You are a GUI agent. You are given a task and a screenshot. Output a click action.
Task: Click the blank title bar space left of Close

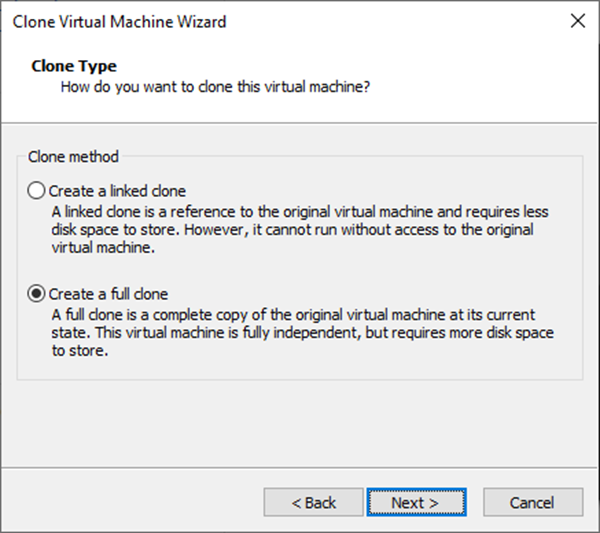(x=400, y=20)
